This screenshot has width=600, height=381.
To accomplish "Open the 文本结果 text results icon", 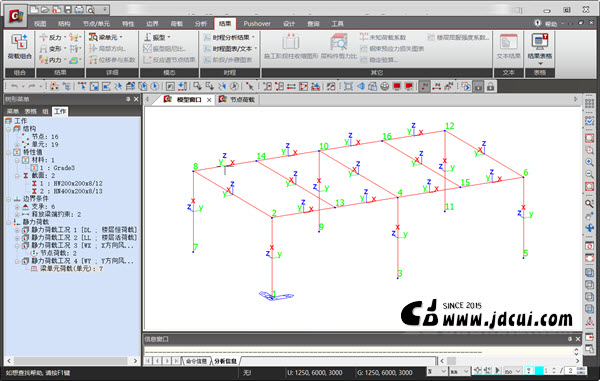I will click(x=508, y=47).
